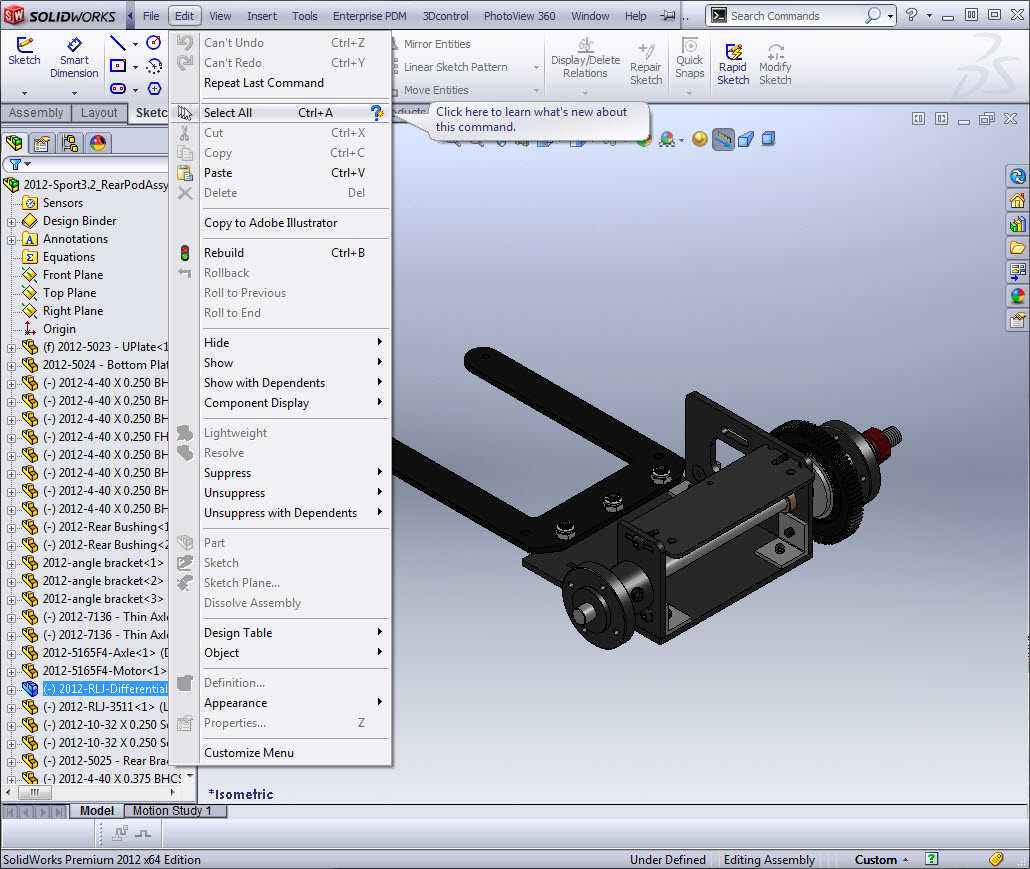Select the Line sketch tool
Image resolution: width=1030 pixels, height=869 pixels.
(118, 43)
